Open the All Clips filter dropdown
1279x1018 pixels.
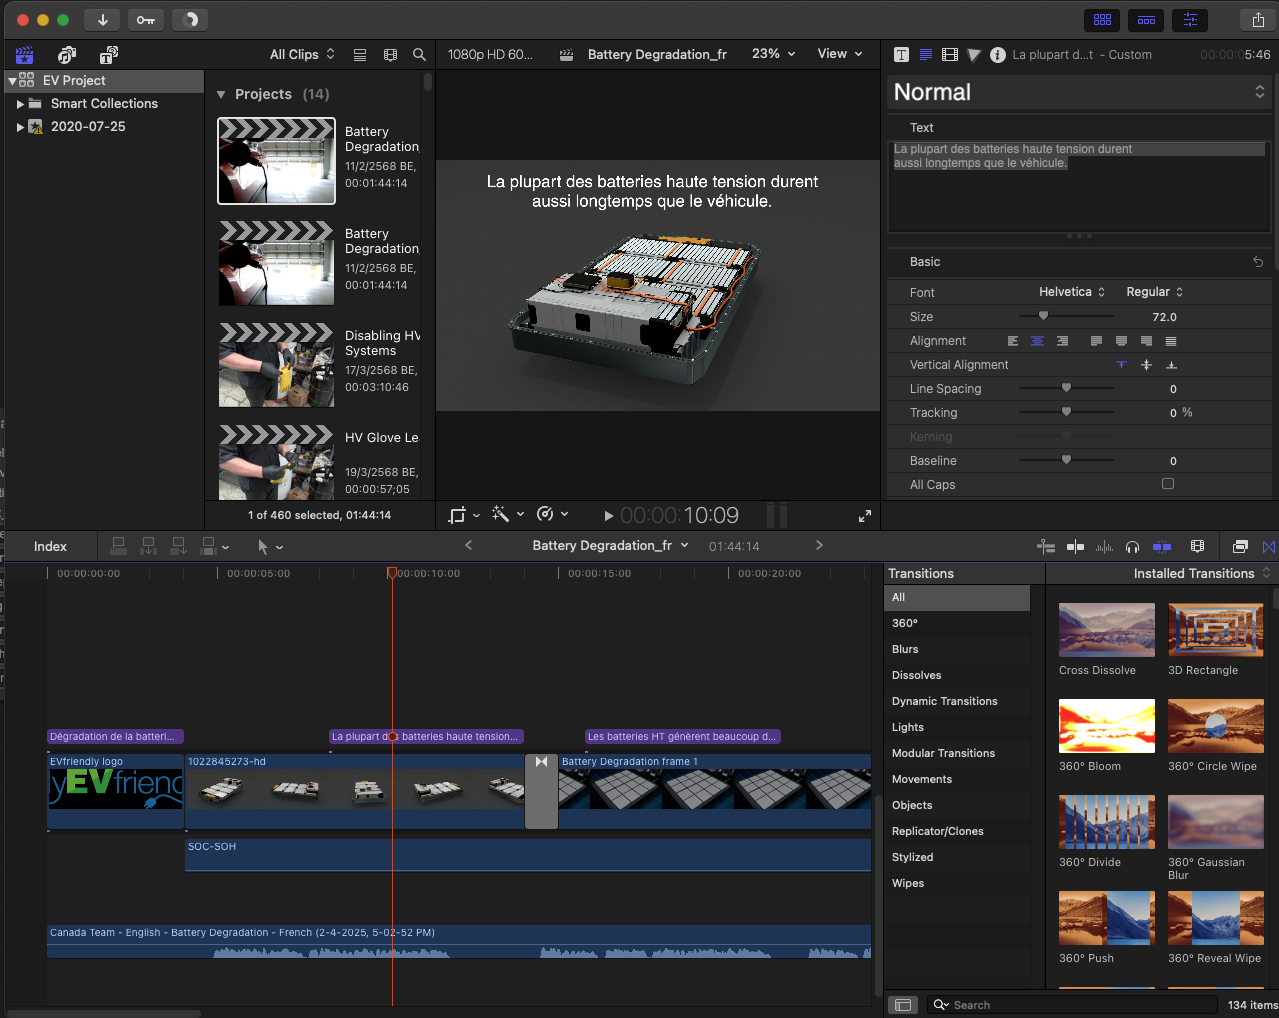point(302,55)
